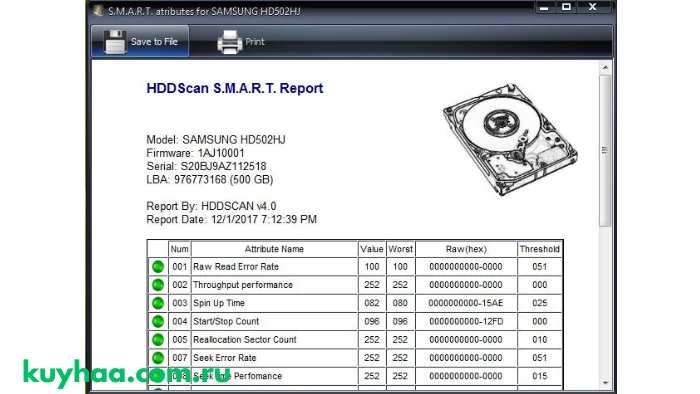
Task: Click the green status dot for Seek Error Rate
Action: coord(158,358)
